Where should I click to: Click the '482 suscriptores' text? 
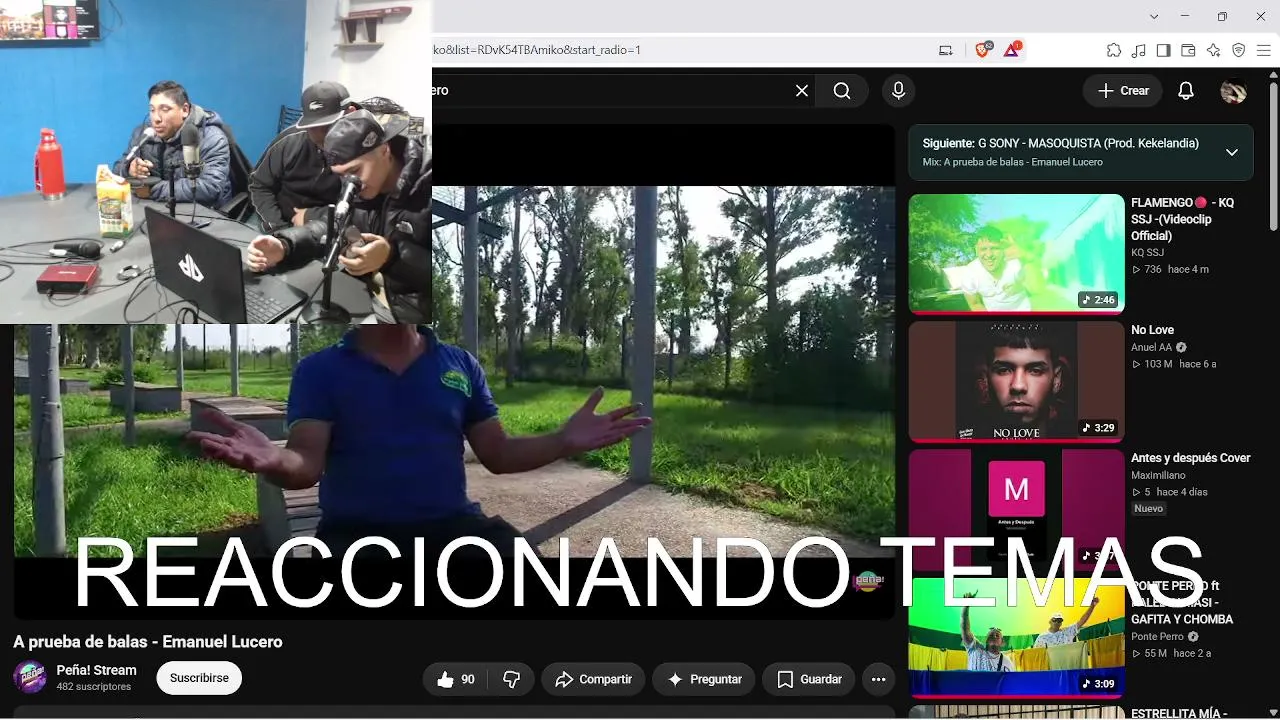point(94,687)
